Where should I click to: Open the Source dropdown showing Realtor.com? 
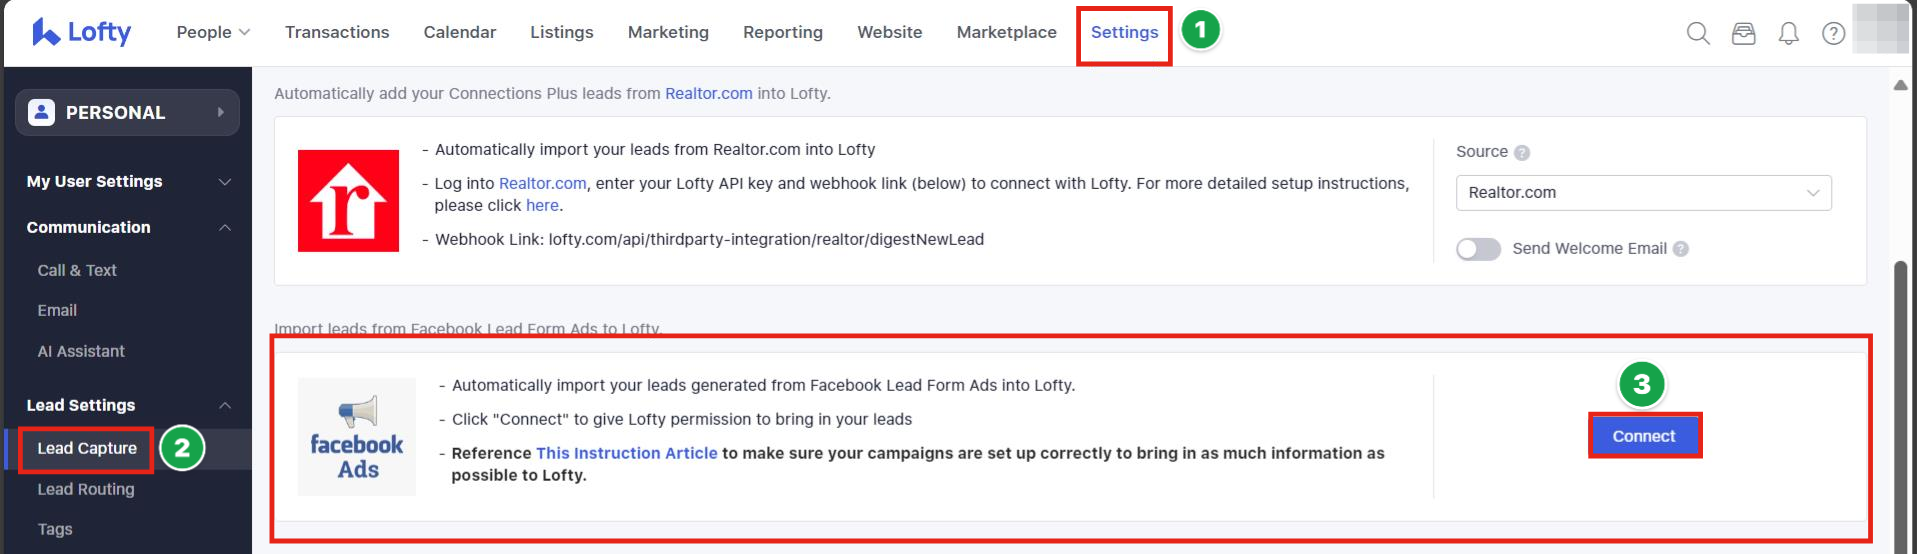click(x=1643, y=193)
